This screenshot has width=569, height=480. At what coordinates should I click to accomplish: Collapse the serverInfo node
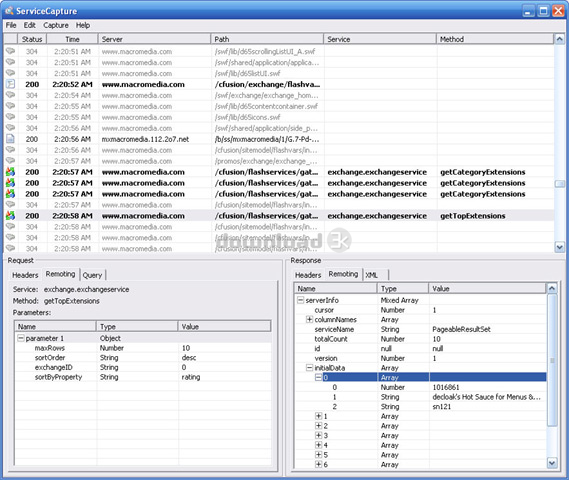[x=300, y=300]
